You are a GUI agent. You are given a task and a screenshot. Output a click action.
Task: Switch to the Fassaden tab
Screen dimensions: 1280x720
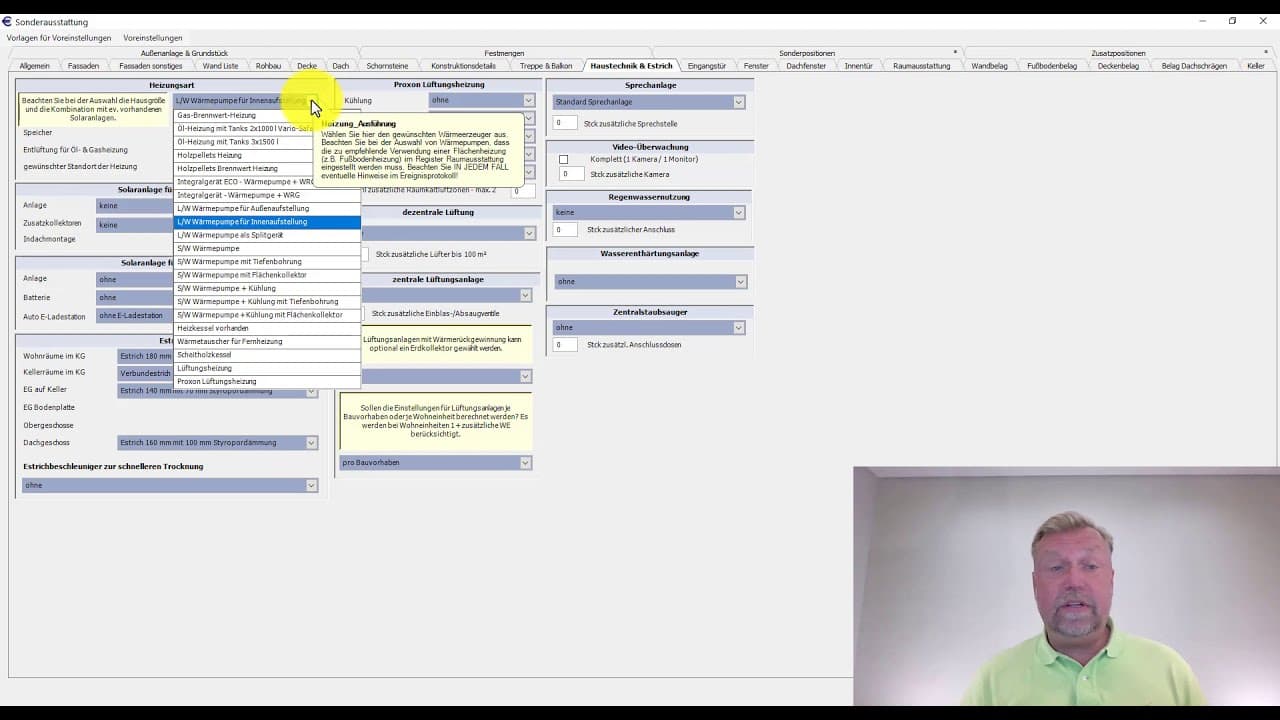[x=83, y=66]
